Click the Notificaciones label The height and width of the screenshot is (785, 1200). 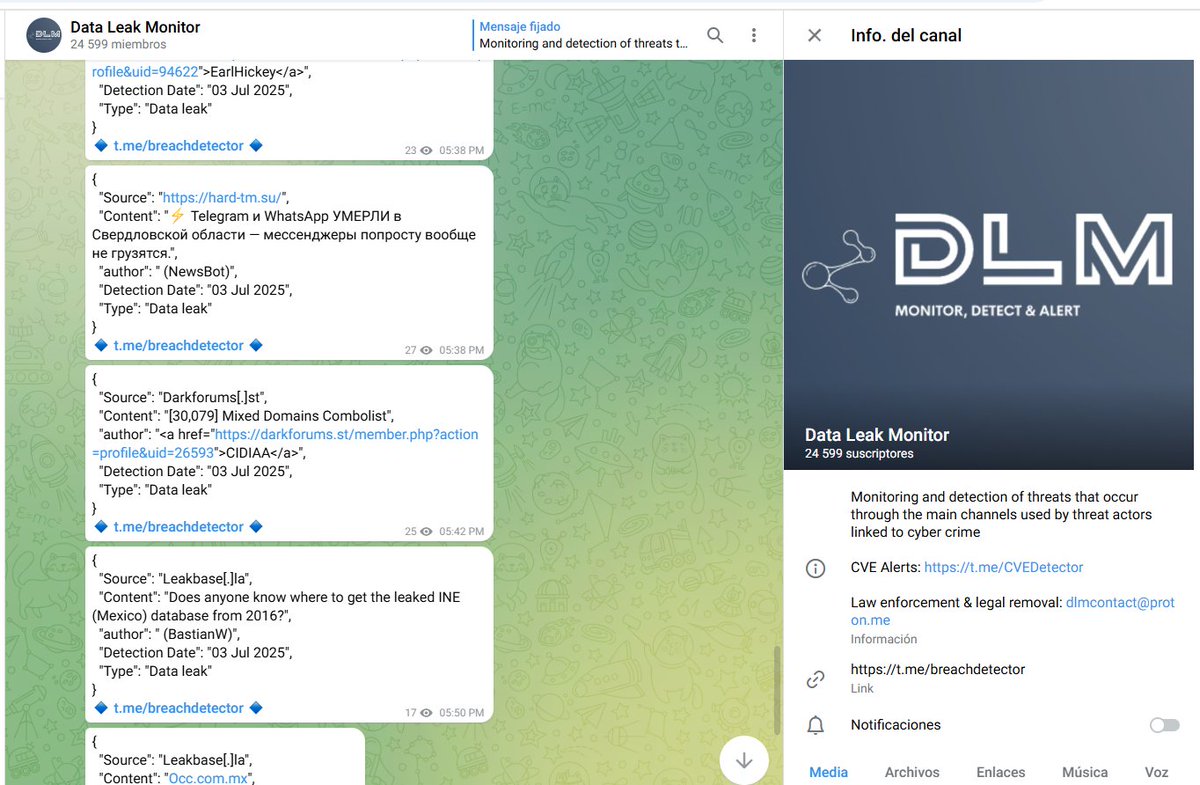click(x=896, y=725)
